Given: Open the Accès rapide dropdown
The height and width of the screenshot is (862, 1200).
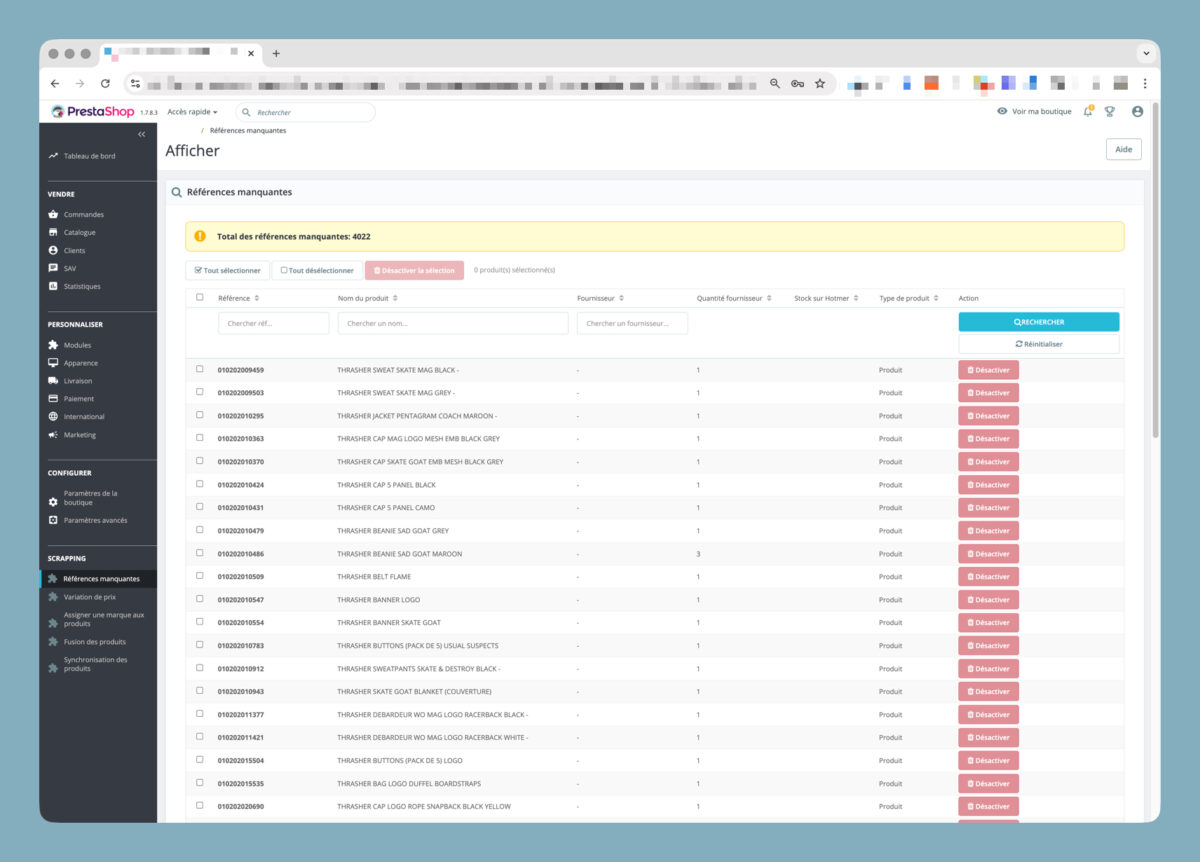Looking at the screenshot, I should pos(193,112).
